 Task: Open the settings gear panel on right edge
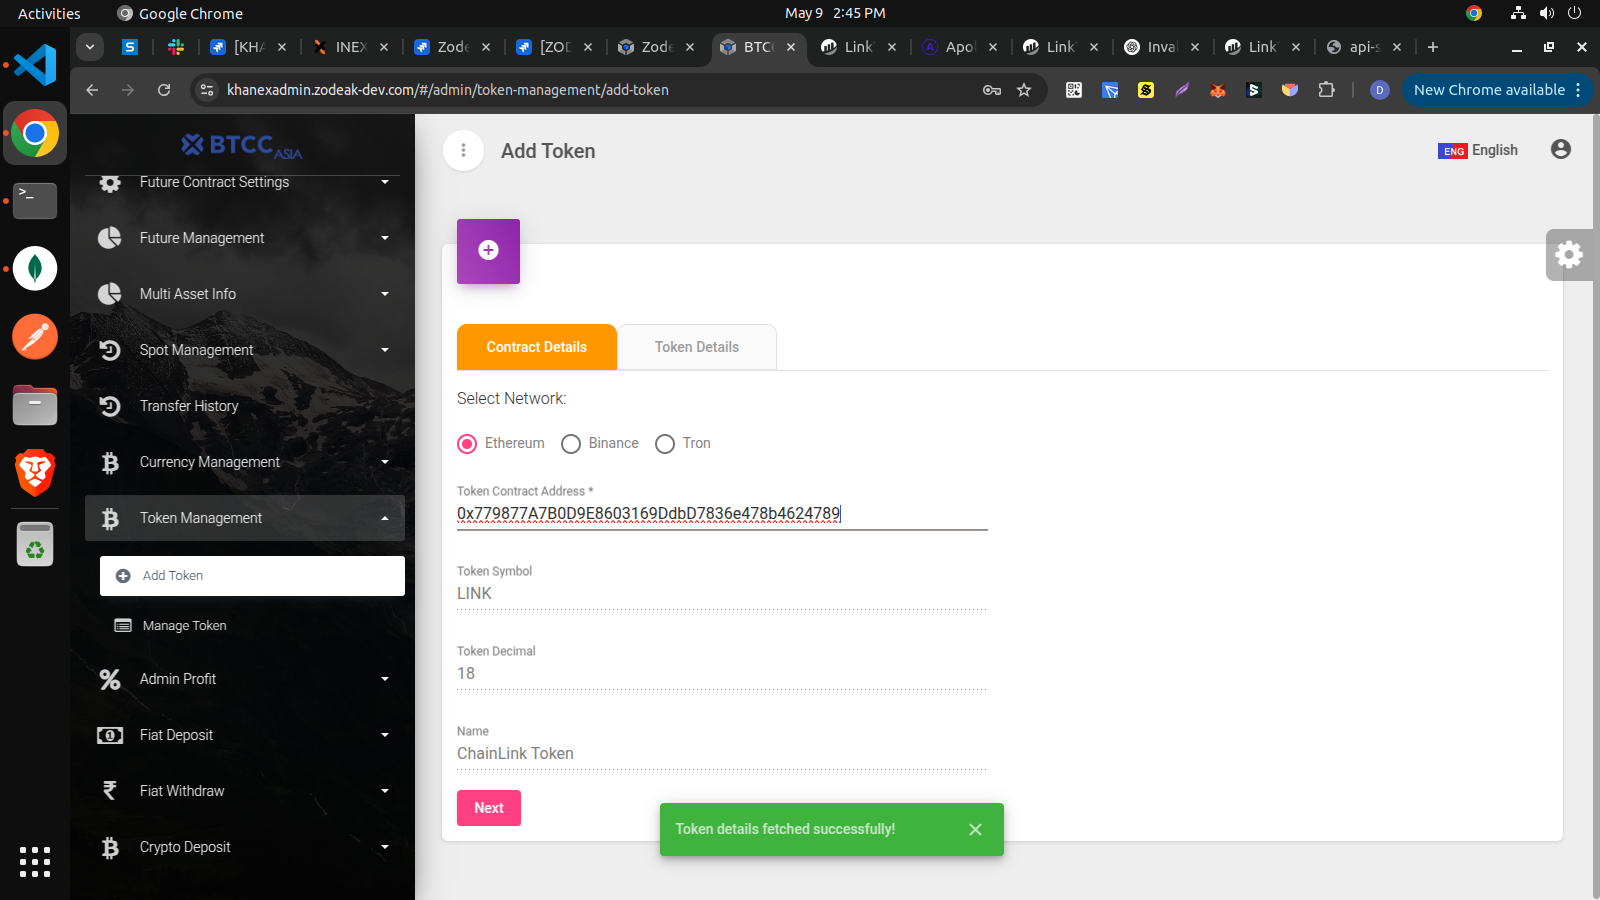coord(1569,254)
